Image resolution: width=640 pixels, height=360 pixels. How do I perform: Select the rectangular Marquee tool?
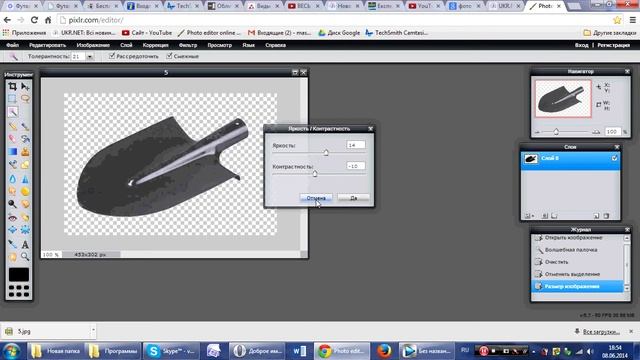[x=13, y=98]
